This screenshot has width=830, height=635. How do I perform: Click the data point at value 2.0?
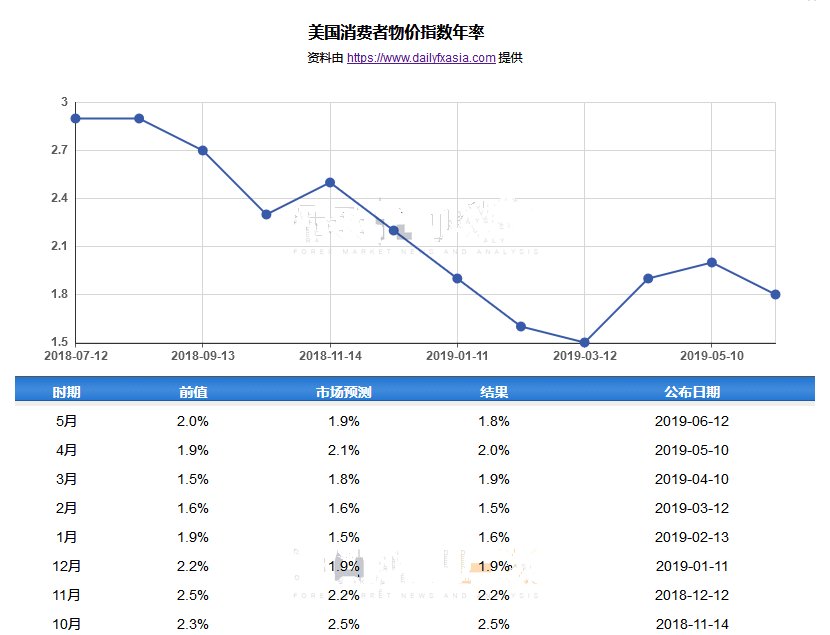pyautogui.click(x=712, y=262)
